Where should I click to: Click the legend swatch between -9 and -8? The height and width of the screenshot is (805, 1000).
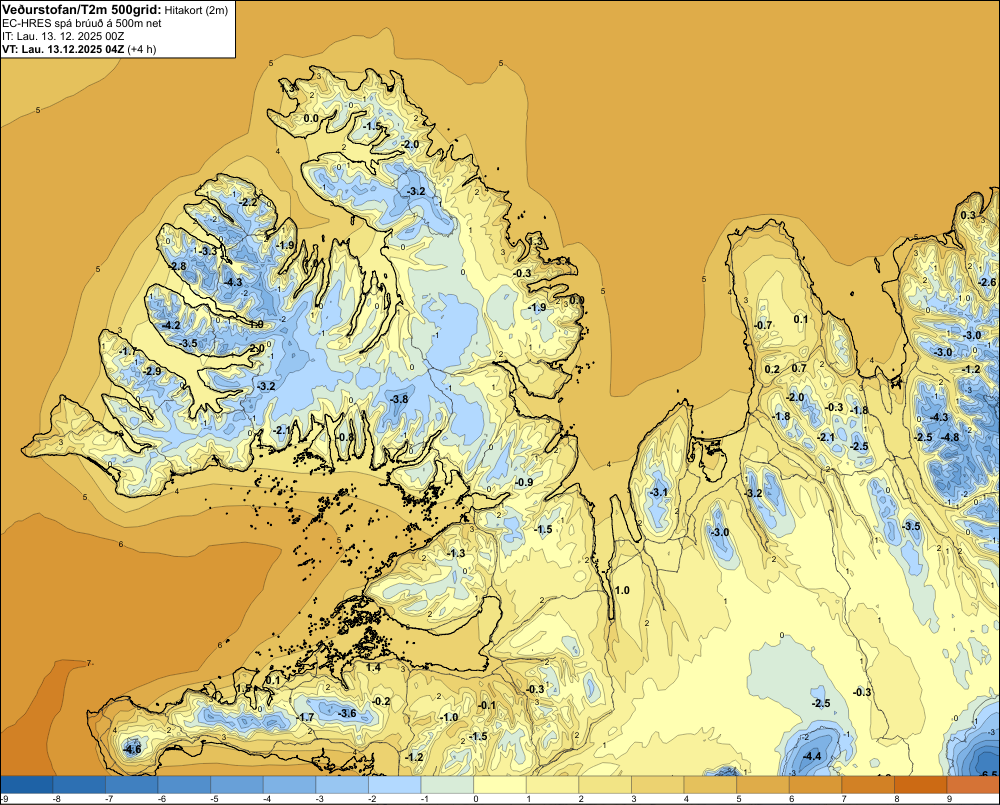[27, 785]
